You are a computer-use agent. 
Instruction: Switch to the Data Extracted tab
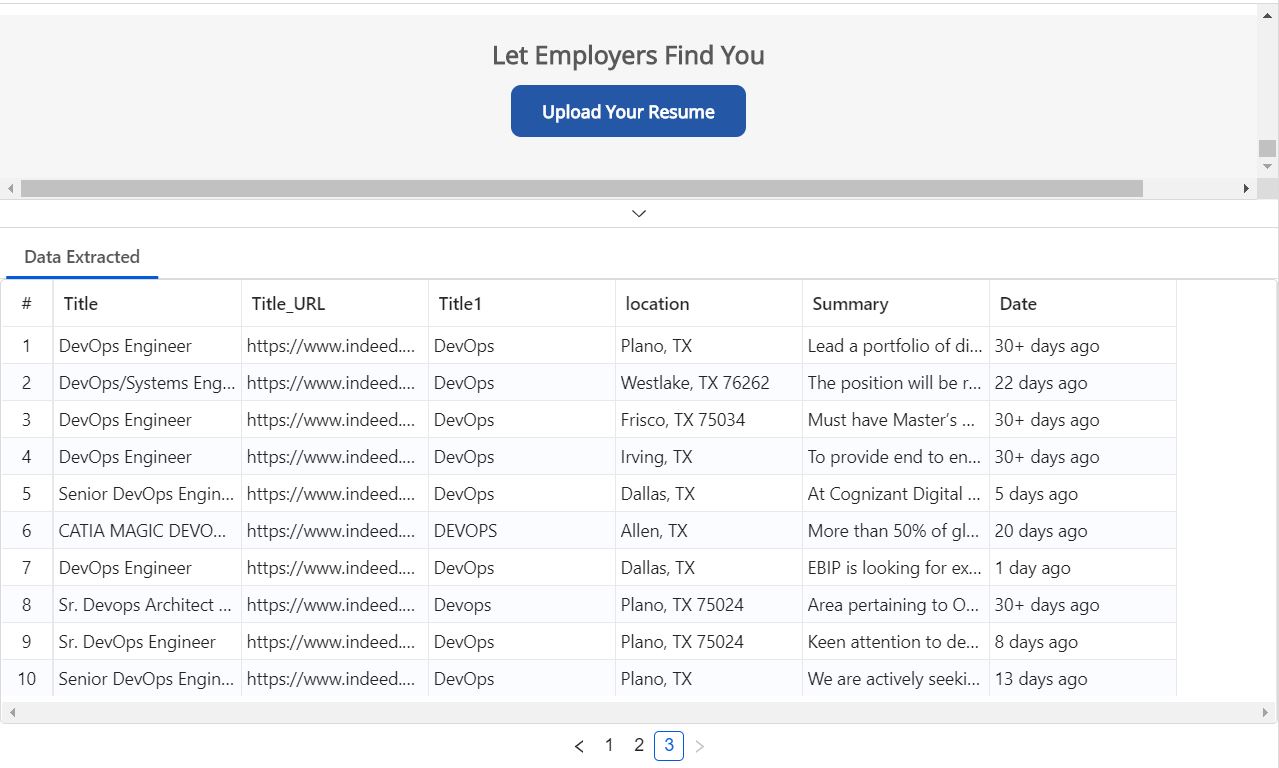point(82,257)
